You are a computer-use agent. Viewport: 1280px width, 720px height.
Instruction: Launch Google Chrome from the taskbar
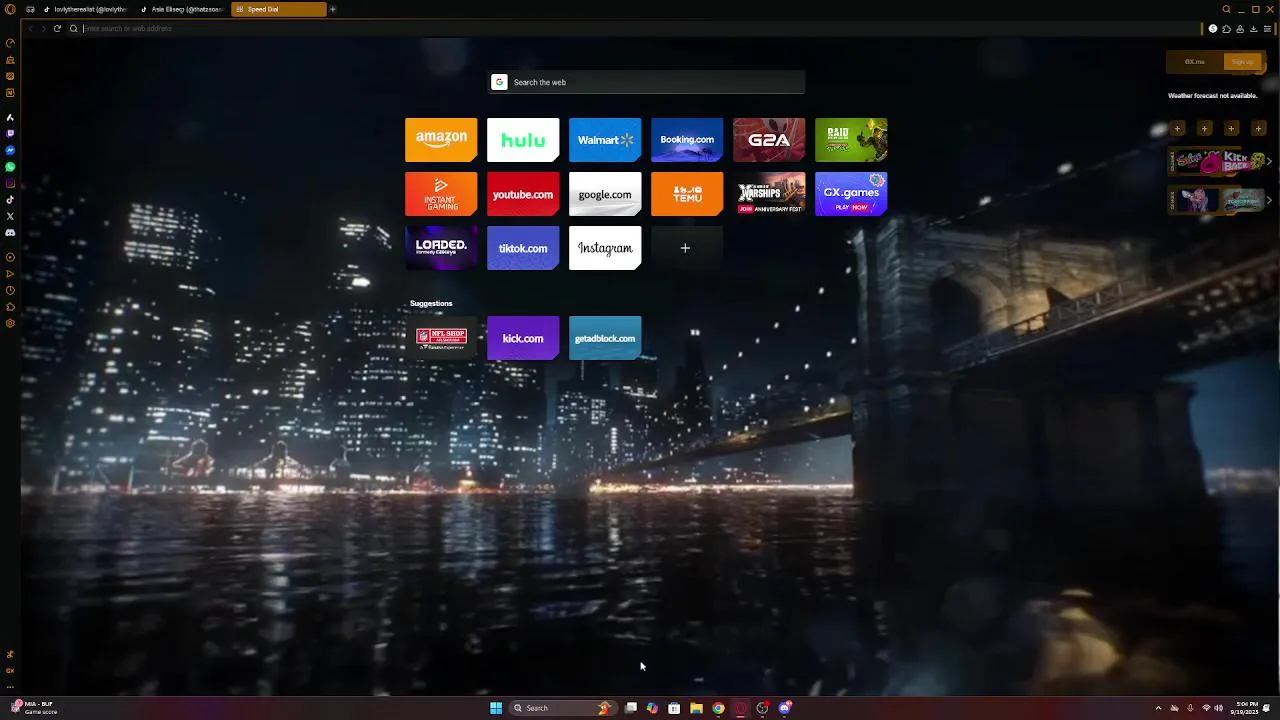pyautogui.click(x=718, y=708)
